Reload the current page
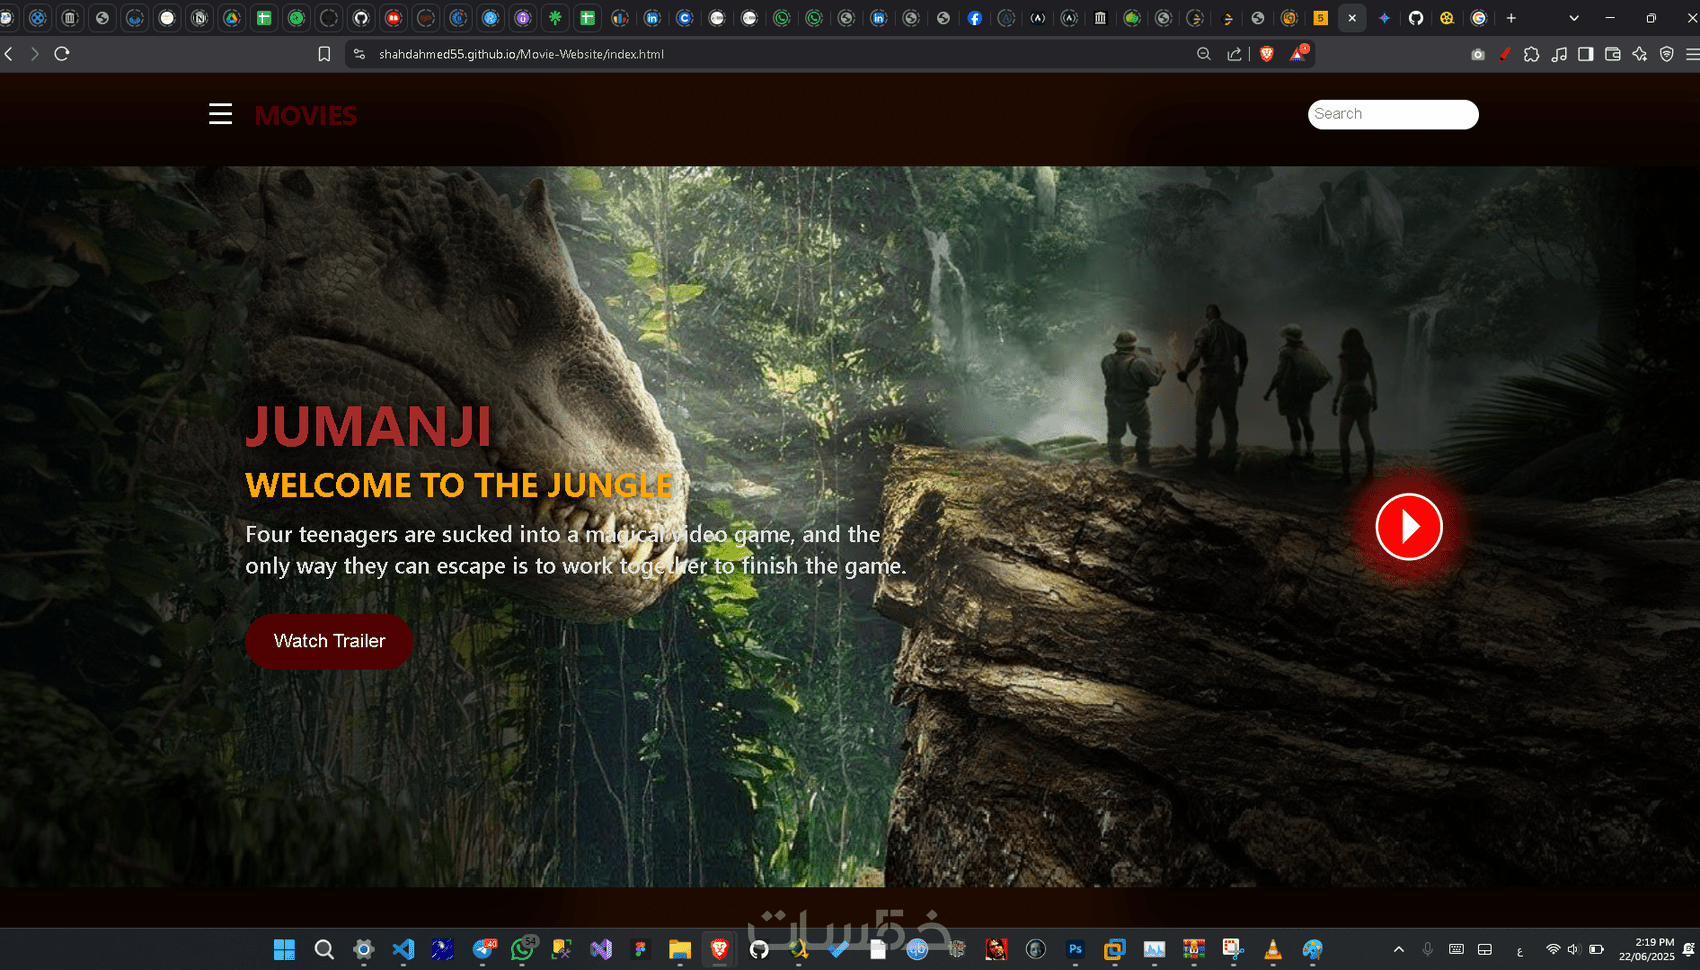The height and width of the screenshot is (970, 1700). click(62, 54)
